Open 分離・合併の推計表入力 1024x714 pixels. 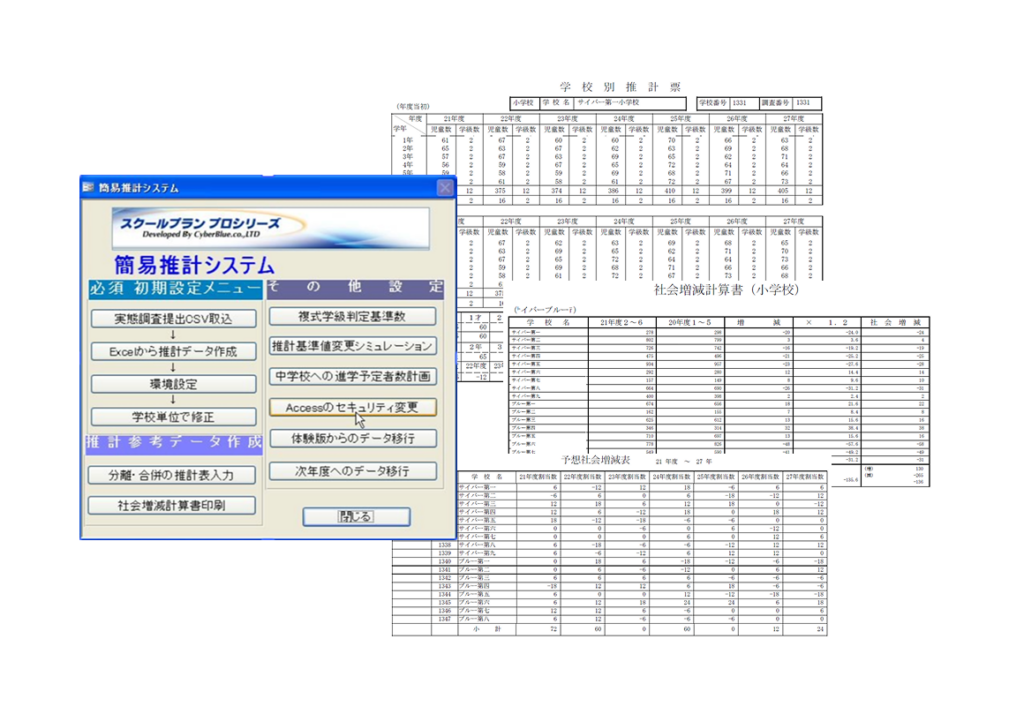click(171, 475)
